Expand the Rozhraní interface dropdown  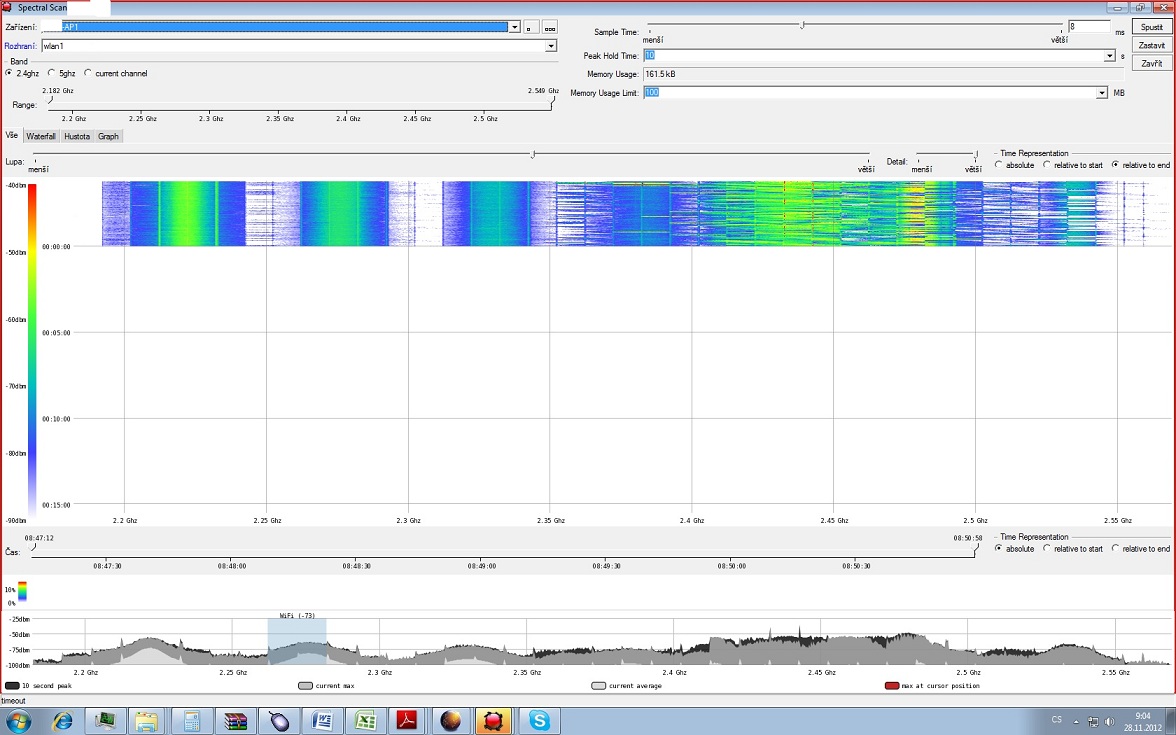[x=550, y=46]
